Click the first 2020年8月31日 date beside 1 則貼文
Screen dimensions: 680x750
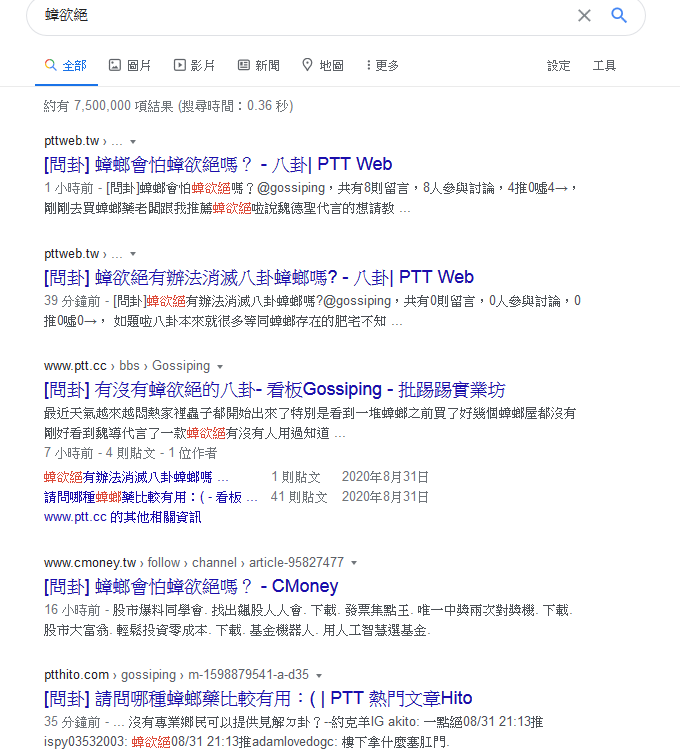[x=385, y=477]
